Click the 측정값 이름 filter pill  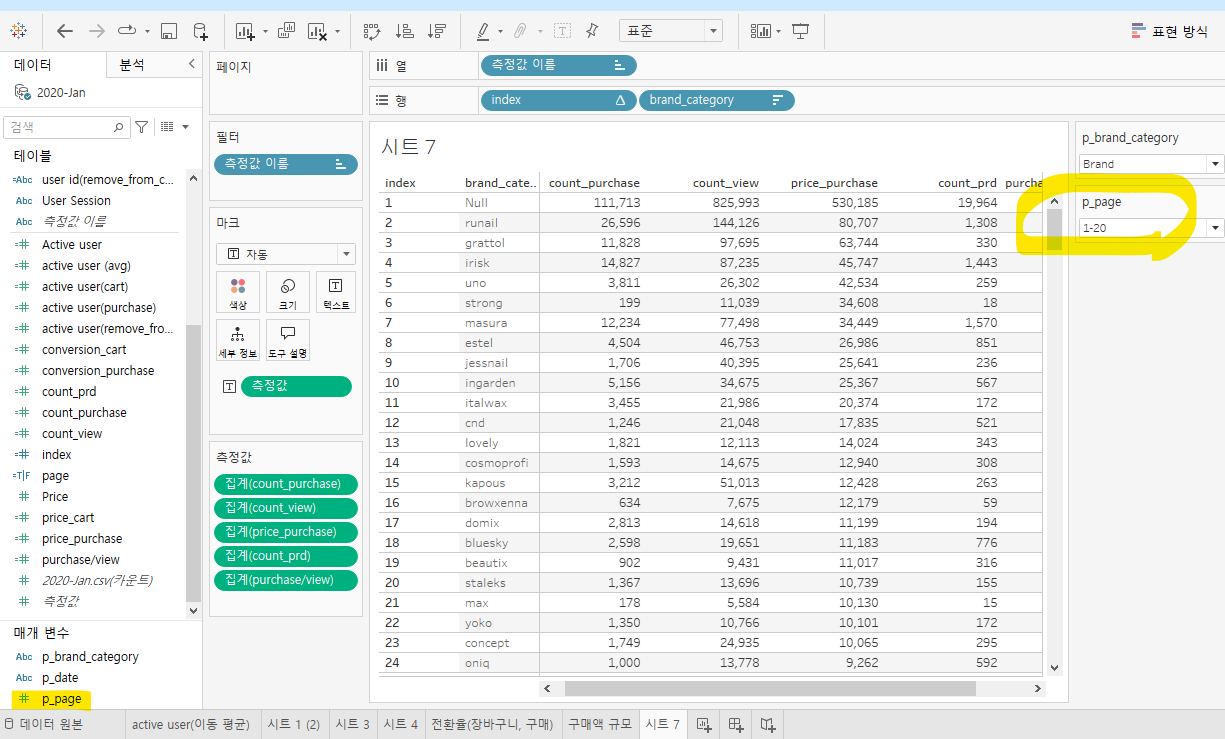point(286,164)
